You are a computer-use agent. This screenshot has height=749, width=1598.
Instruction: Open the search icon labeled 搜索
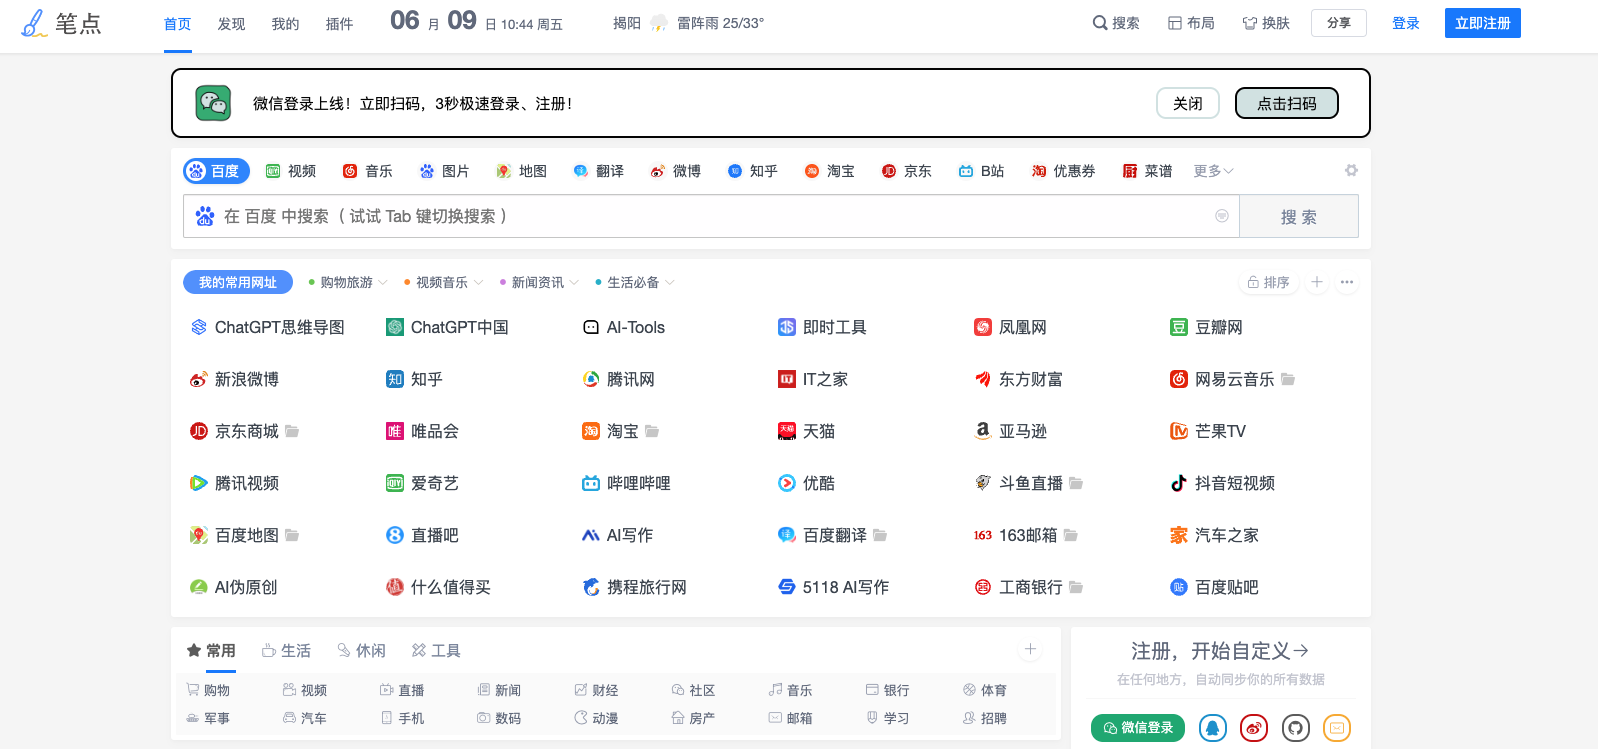pos(1116,23)
